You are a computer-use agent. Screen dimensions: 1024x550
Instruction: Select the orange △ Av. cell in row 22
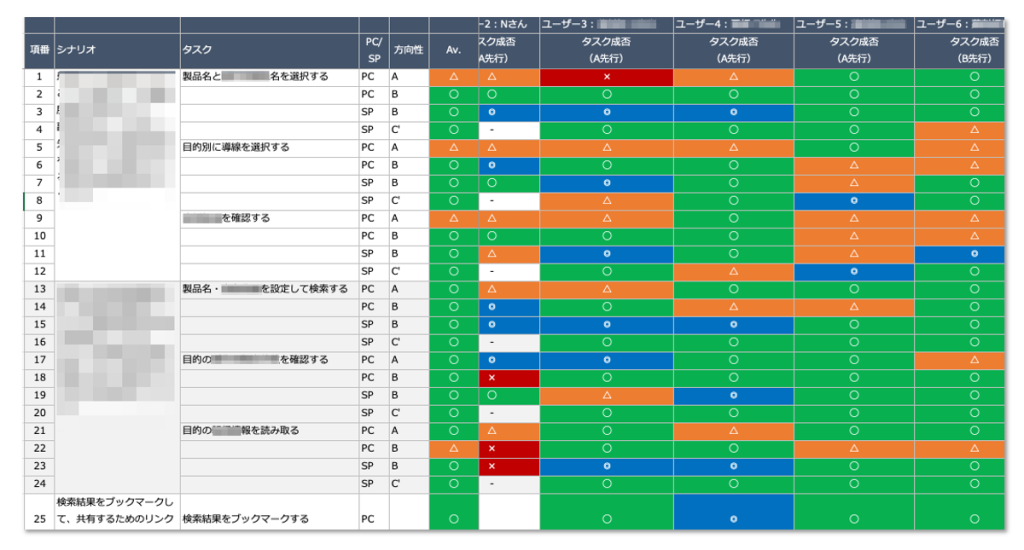click(x=453, y=449)
